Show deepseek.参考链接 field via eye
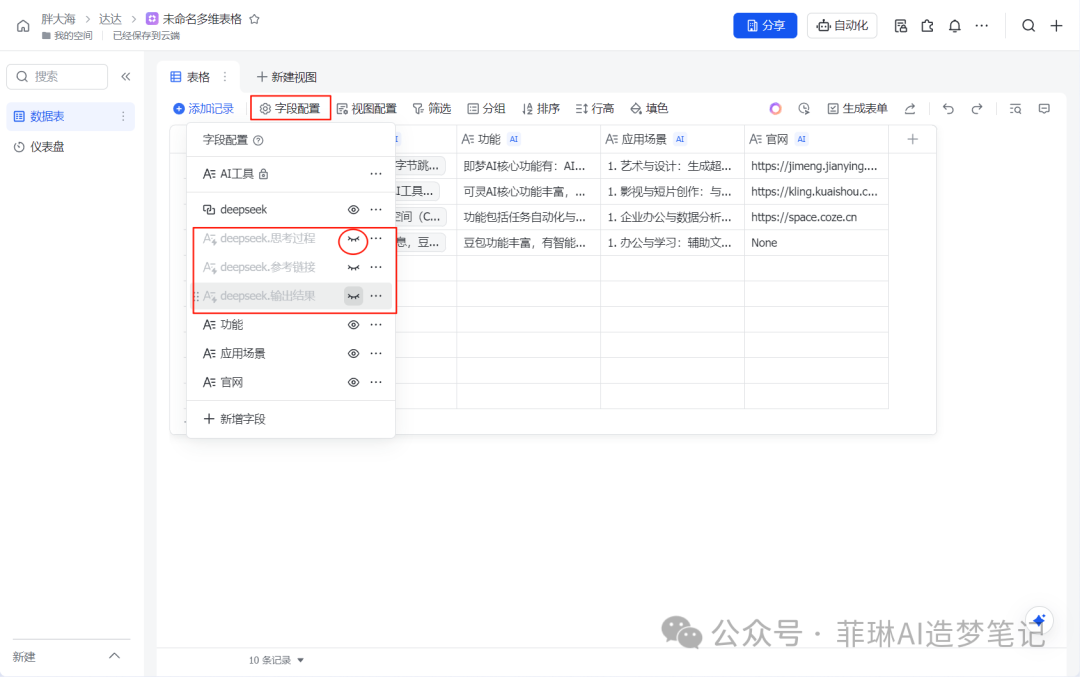The image size is (1080, 677). 353,267
